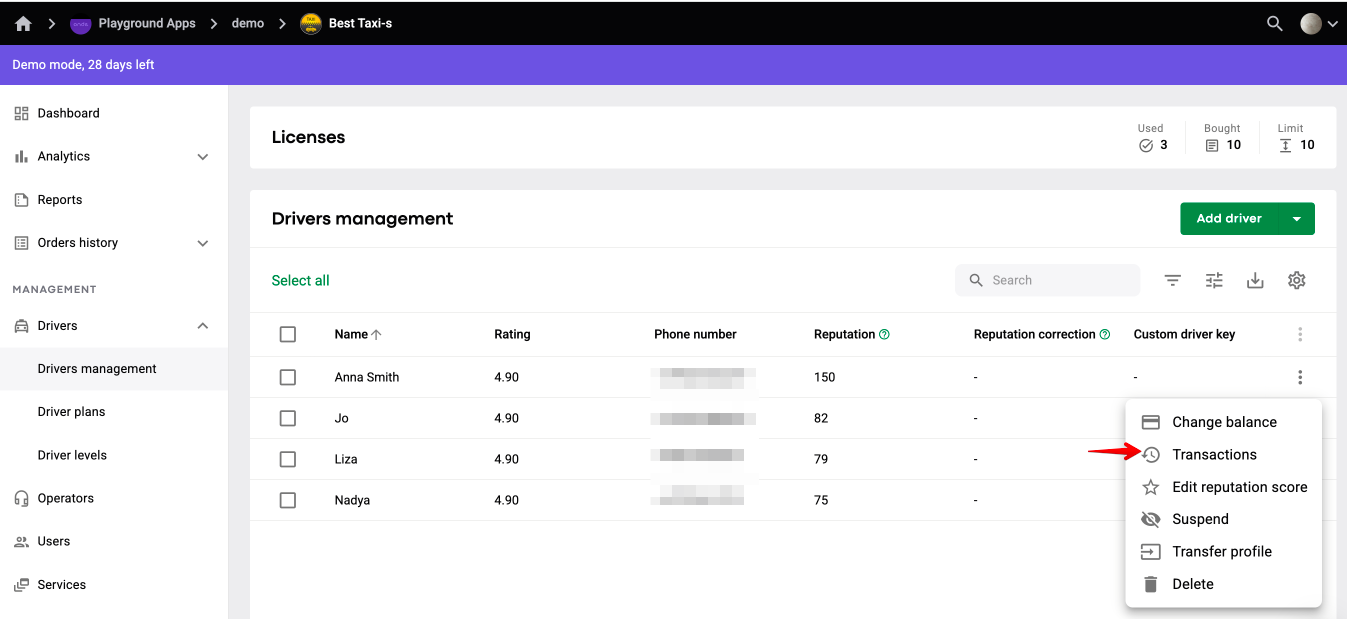This screenshot has height=619, width=1347.
Task: Click the home icon in breadcrumb
Action: pyautogui.click(x=23, y=23)
